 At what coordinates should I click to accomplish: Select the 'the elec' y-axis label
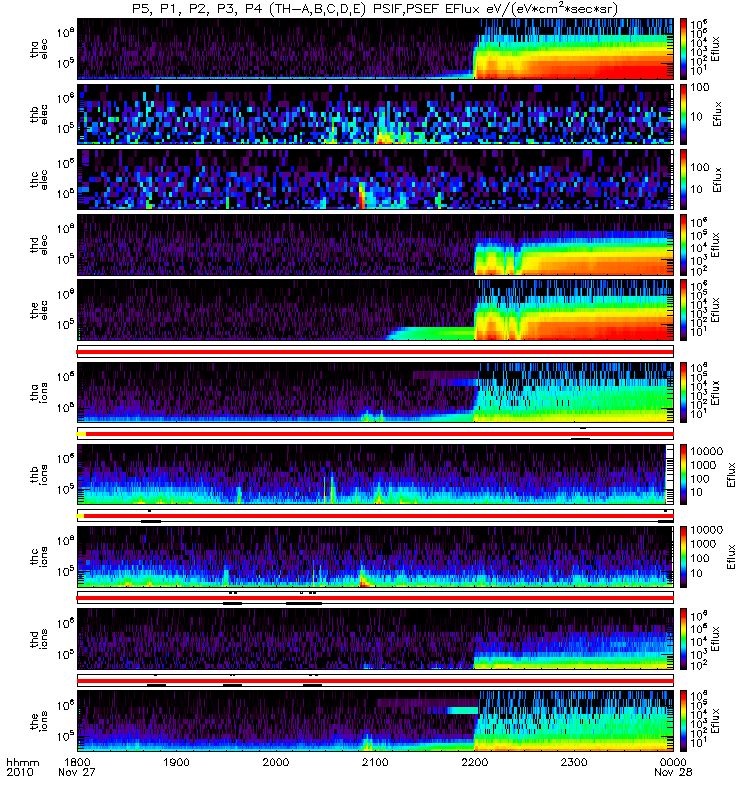point(39,310)
